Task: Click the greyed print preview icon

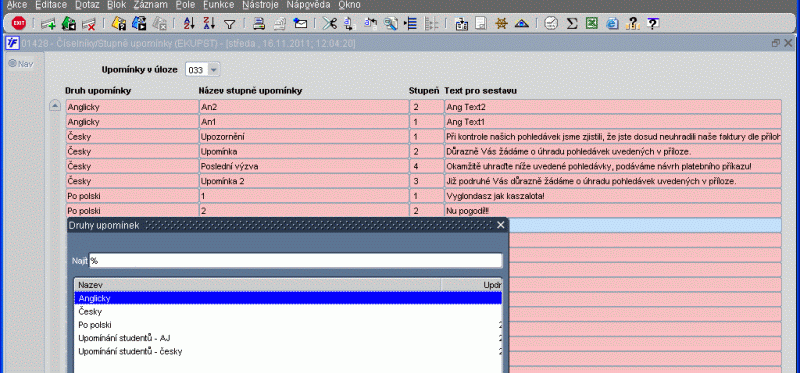Action: click(x=280, y=23)
